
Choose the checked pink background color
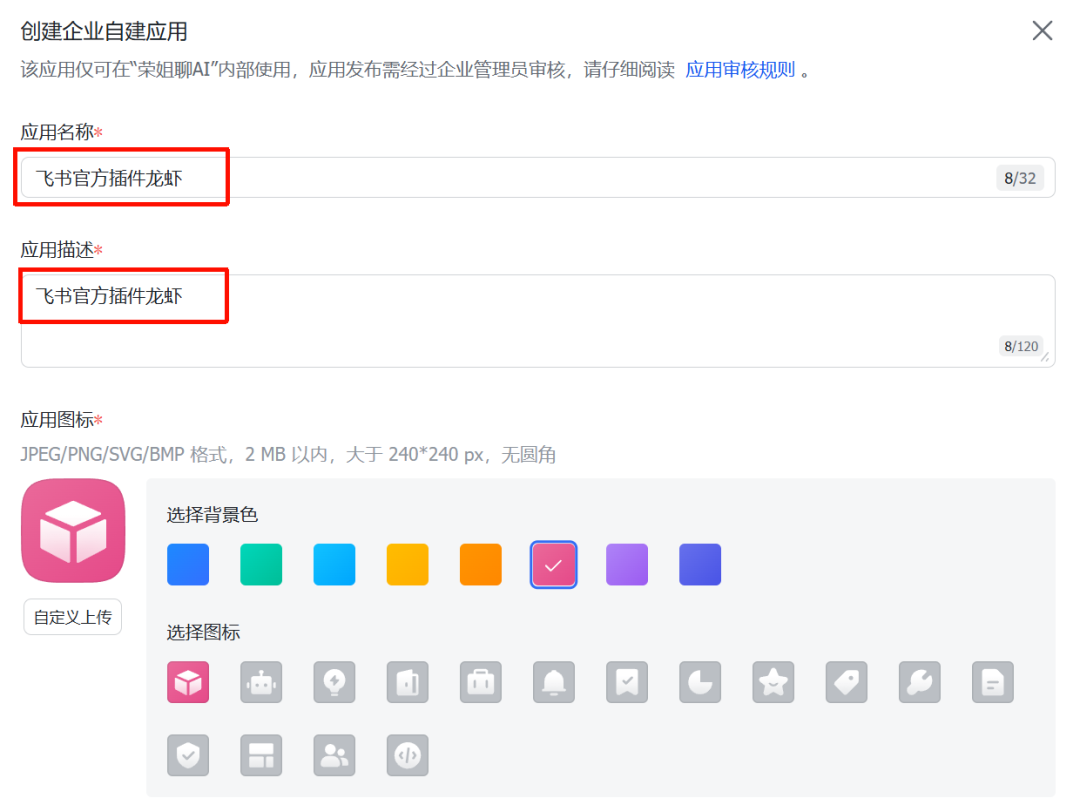554,565
